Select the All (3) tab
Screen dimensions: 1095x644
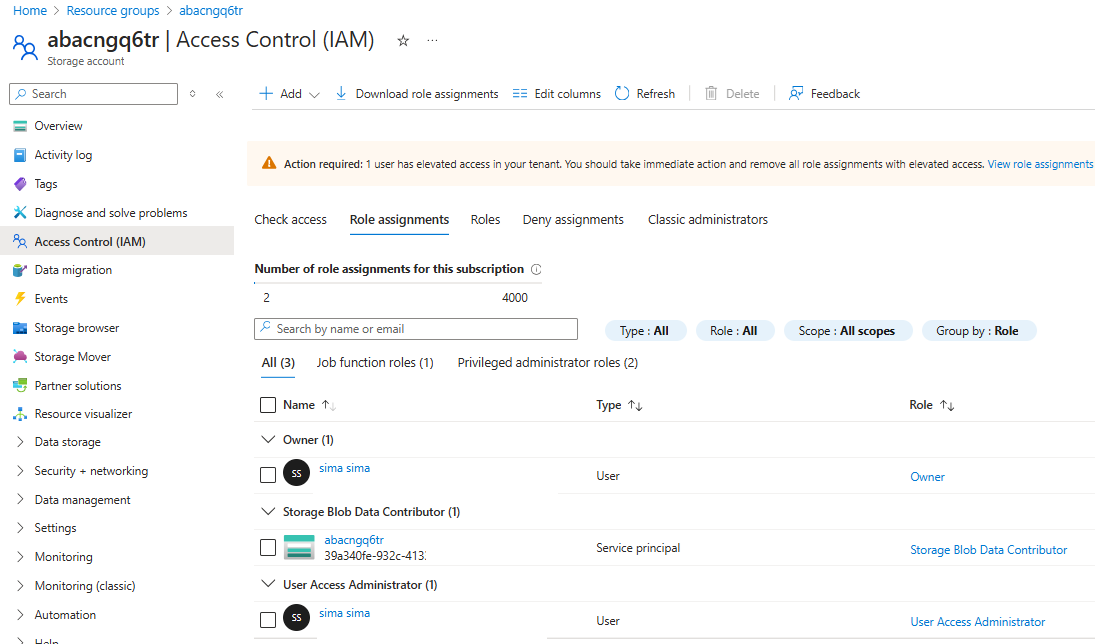(278, 363)
